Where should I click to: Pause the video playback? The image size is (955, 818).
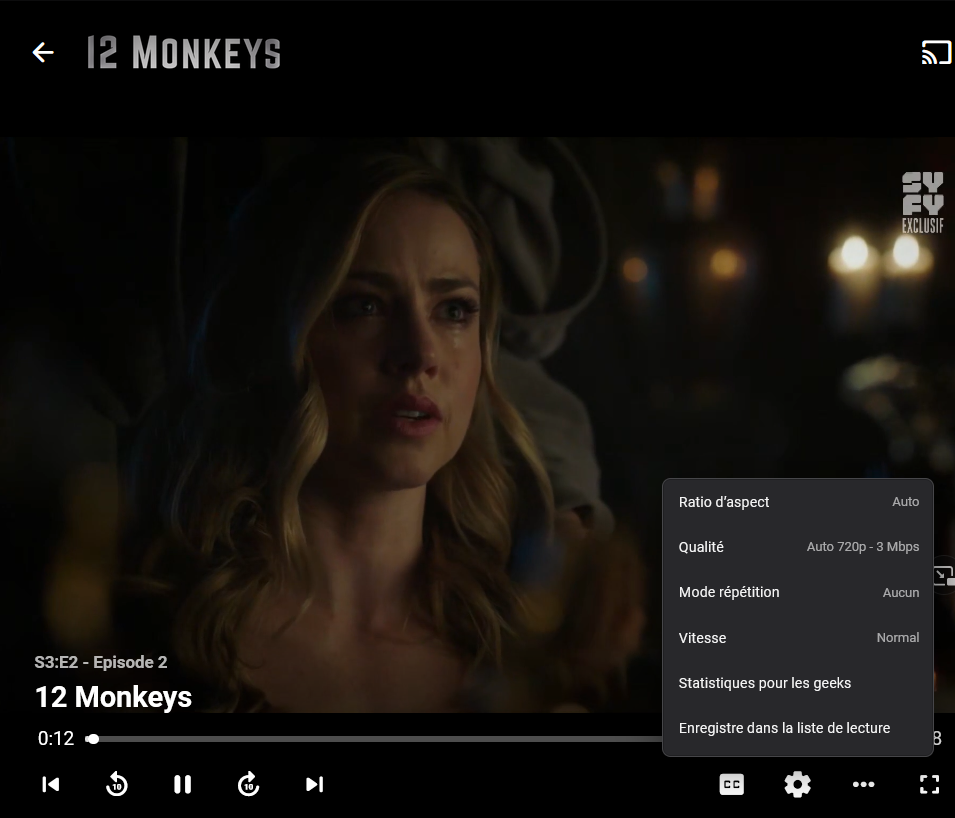pyautogui.click(x=182, y=784)
